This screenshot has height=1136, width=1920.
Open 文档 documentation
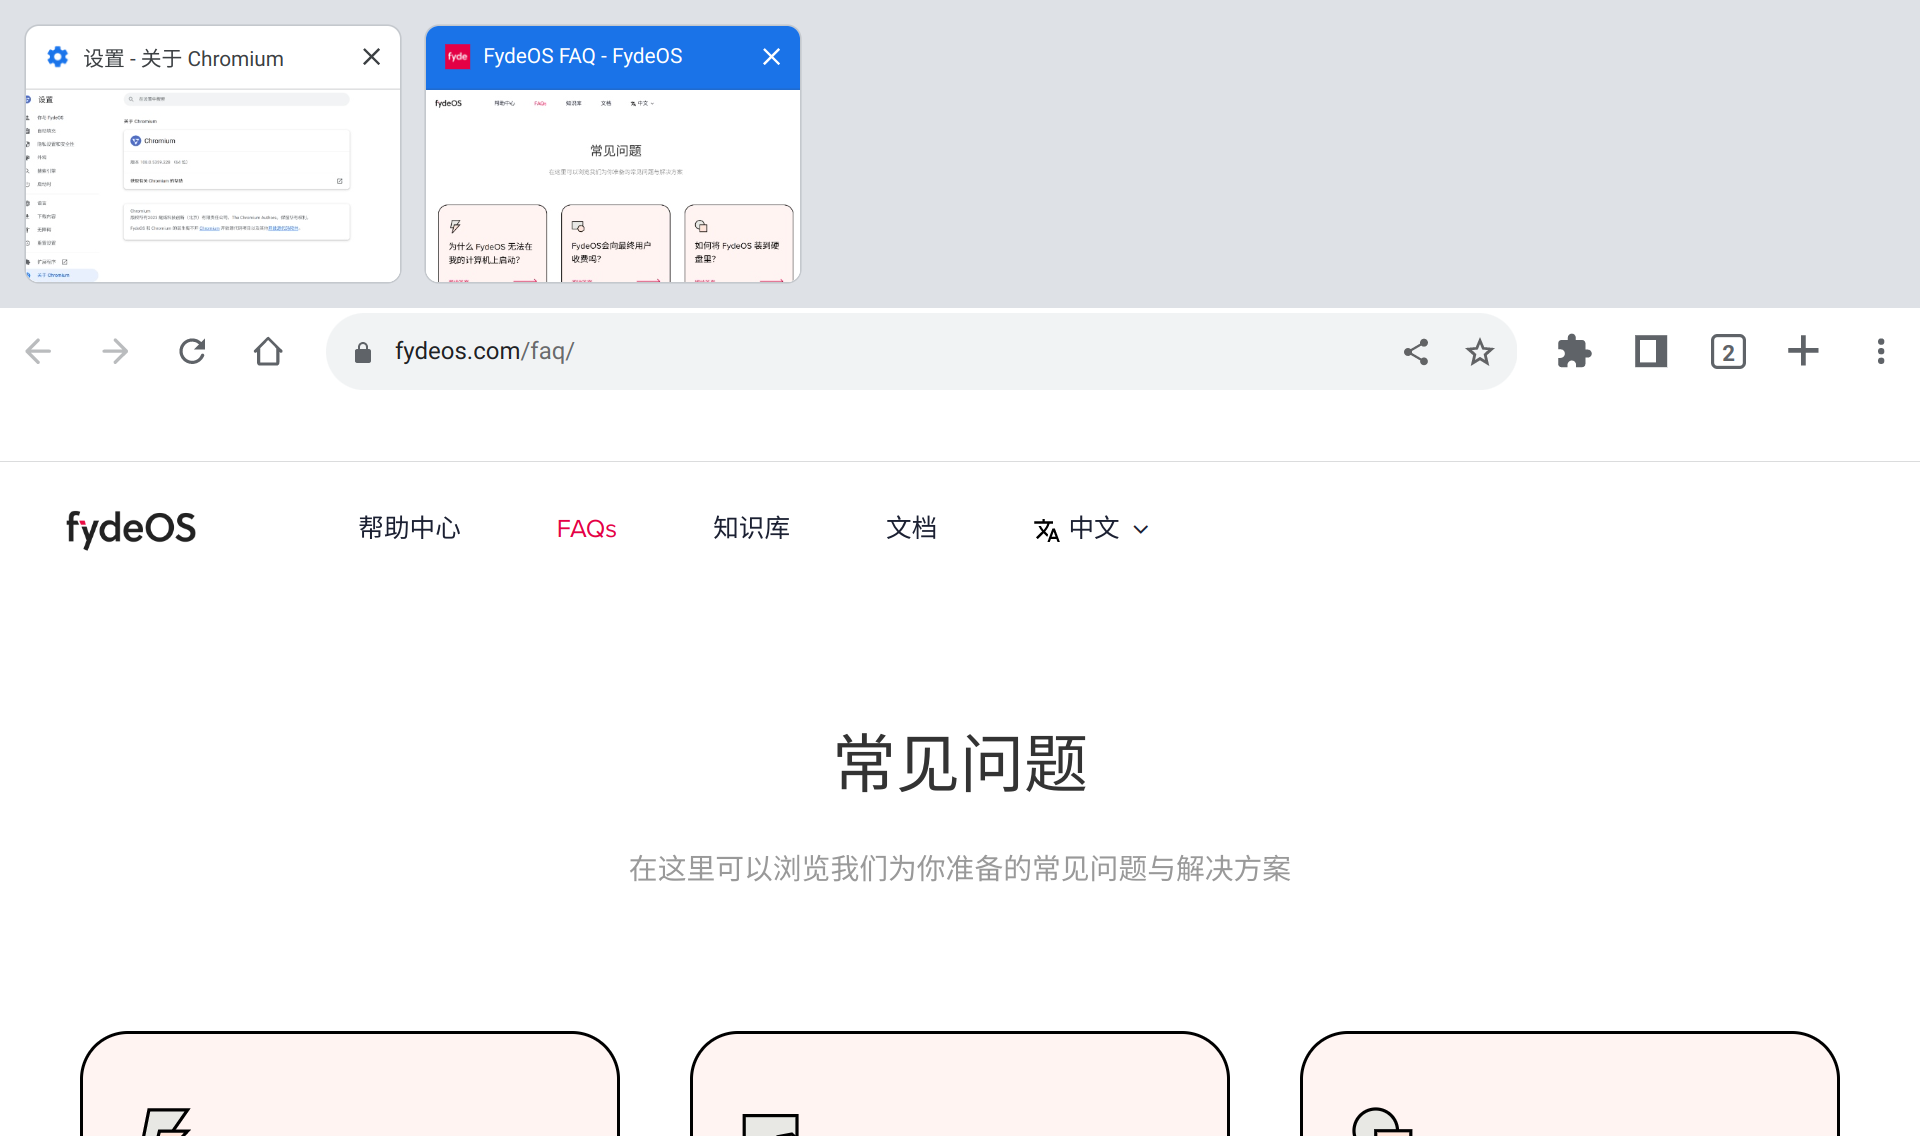(x=911, y=528)
